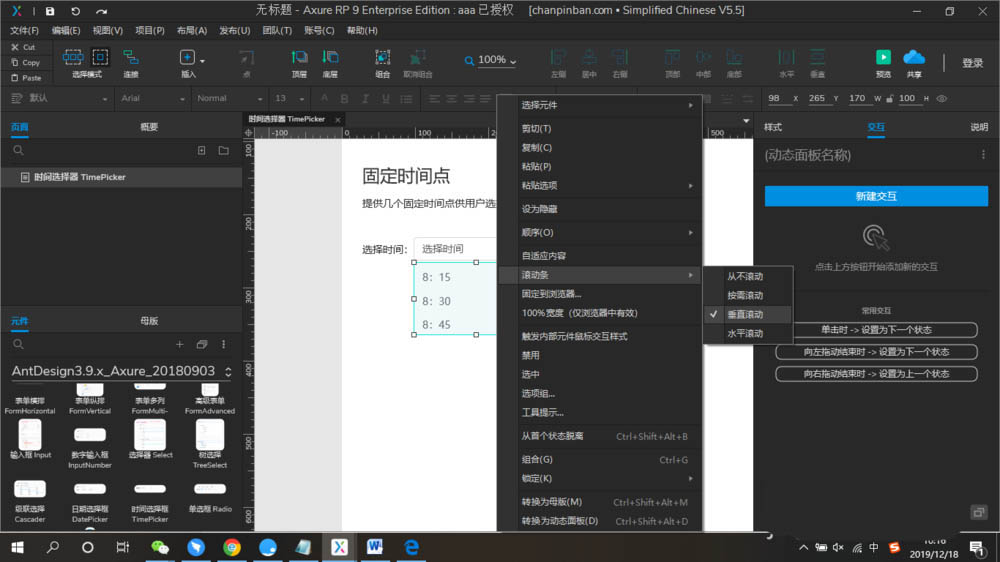Click the Cut toolbar item
1000x562 pixels.
24,47
